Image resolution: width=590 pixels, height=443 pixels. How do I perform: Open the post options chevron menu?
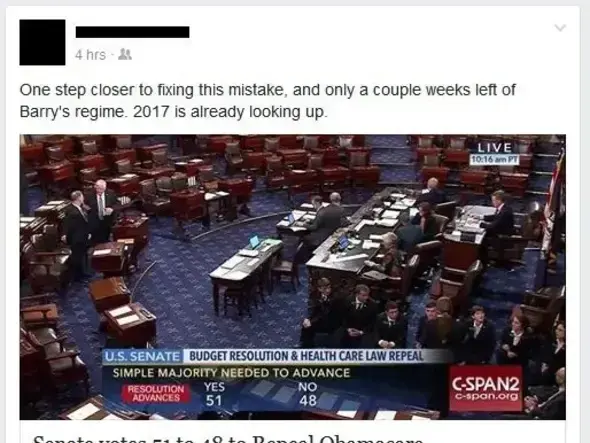560,28
